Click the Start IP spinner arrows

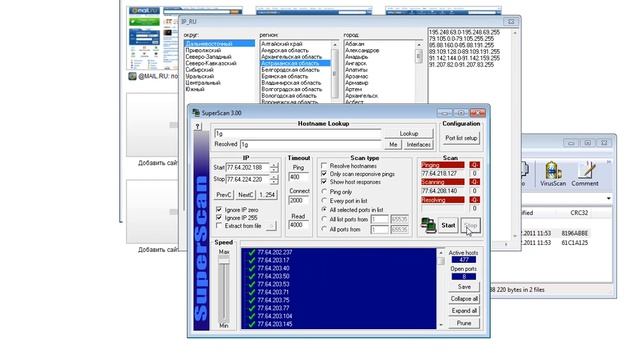pyautogui.click(x=274, y=167)
